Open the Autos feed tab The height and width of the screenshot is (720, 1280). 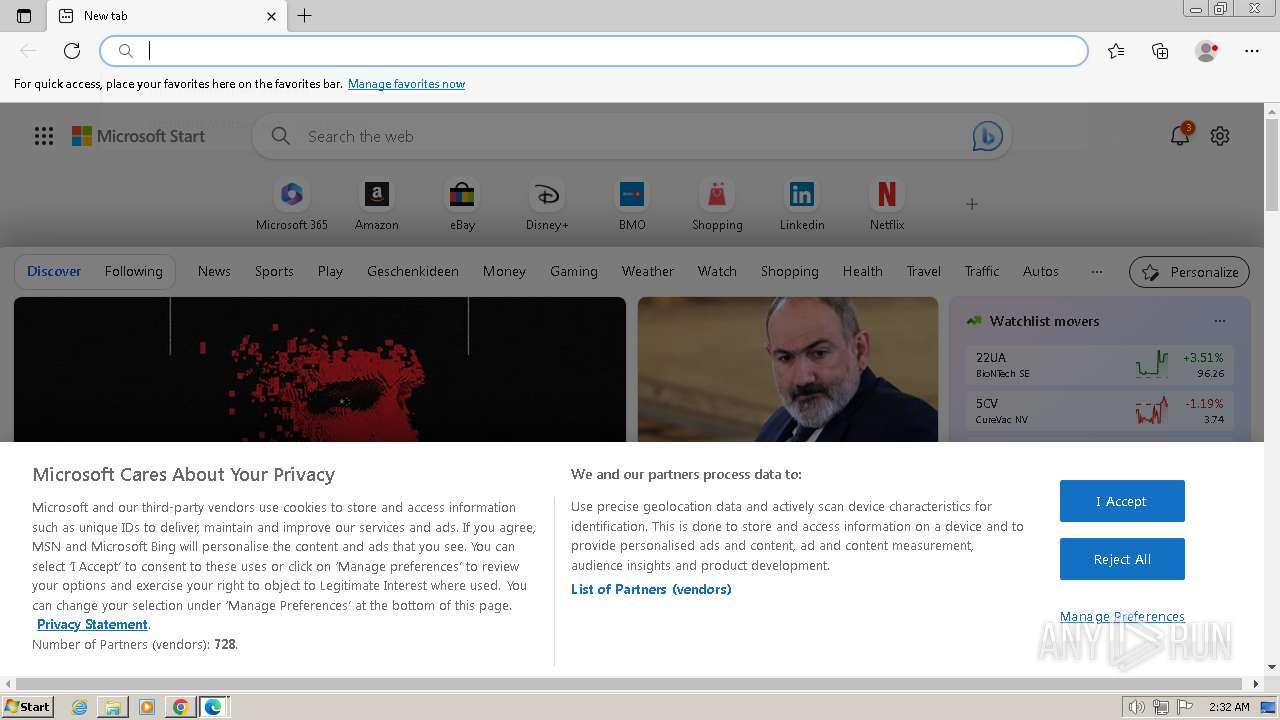1041,271
